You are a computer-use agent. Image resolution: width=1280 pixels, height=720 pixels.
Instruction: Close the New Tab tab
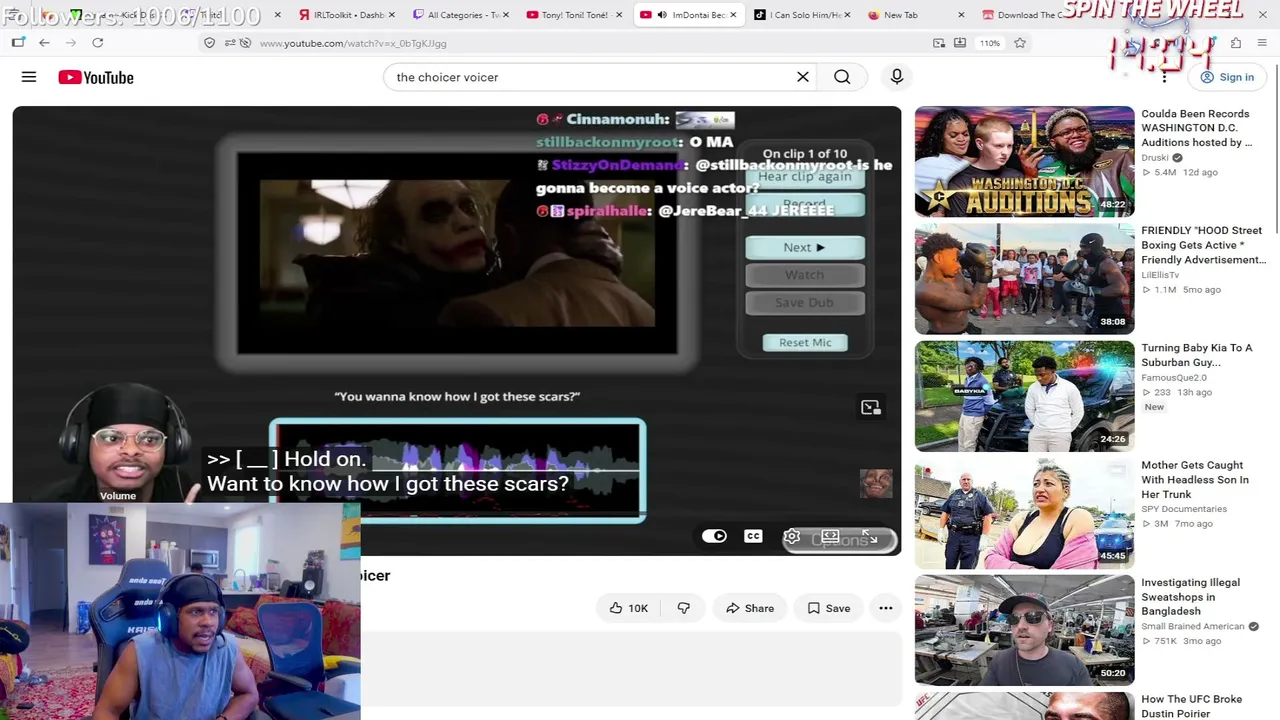click(961, 15)
